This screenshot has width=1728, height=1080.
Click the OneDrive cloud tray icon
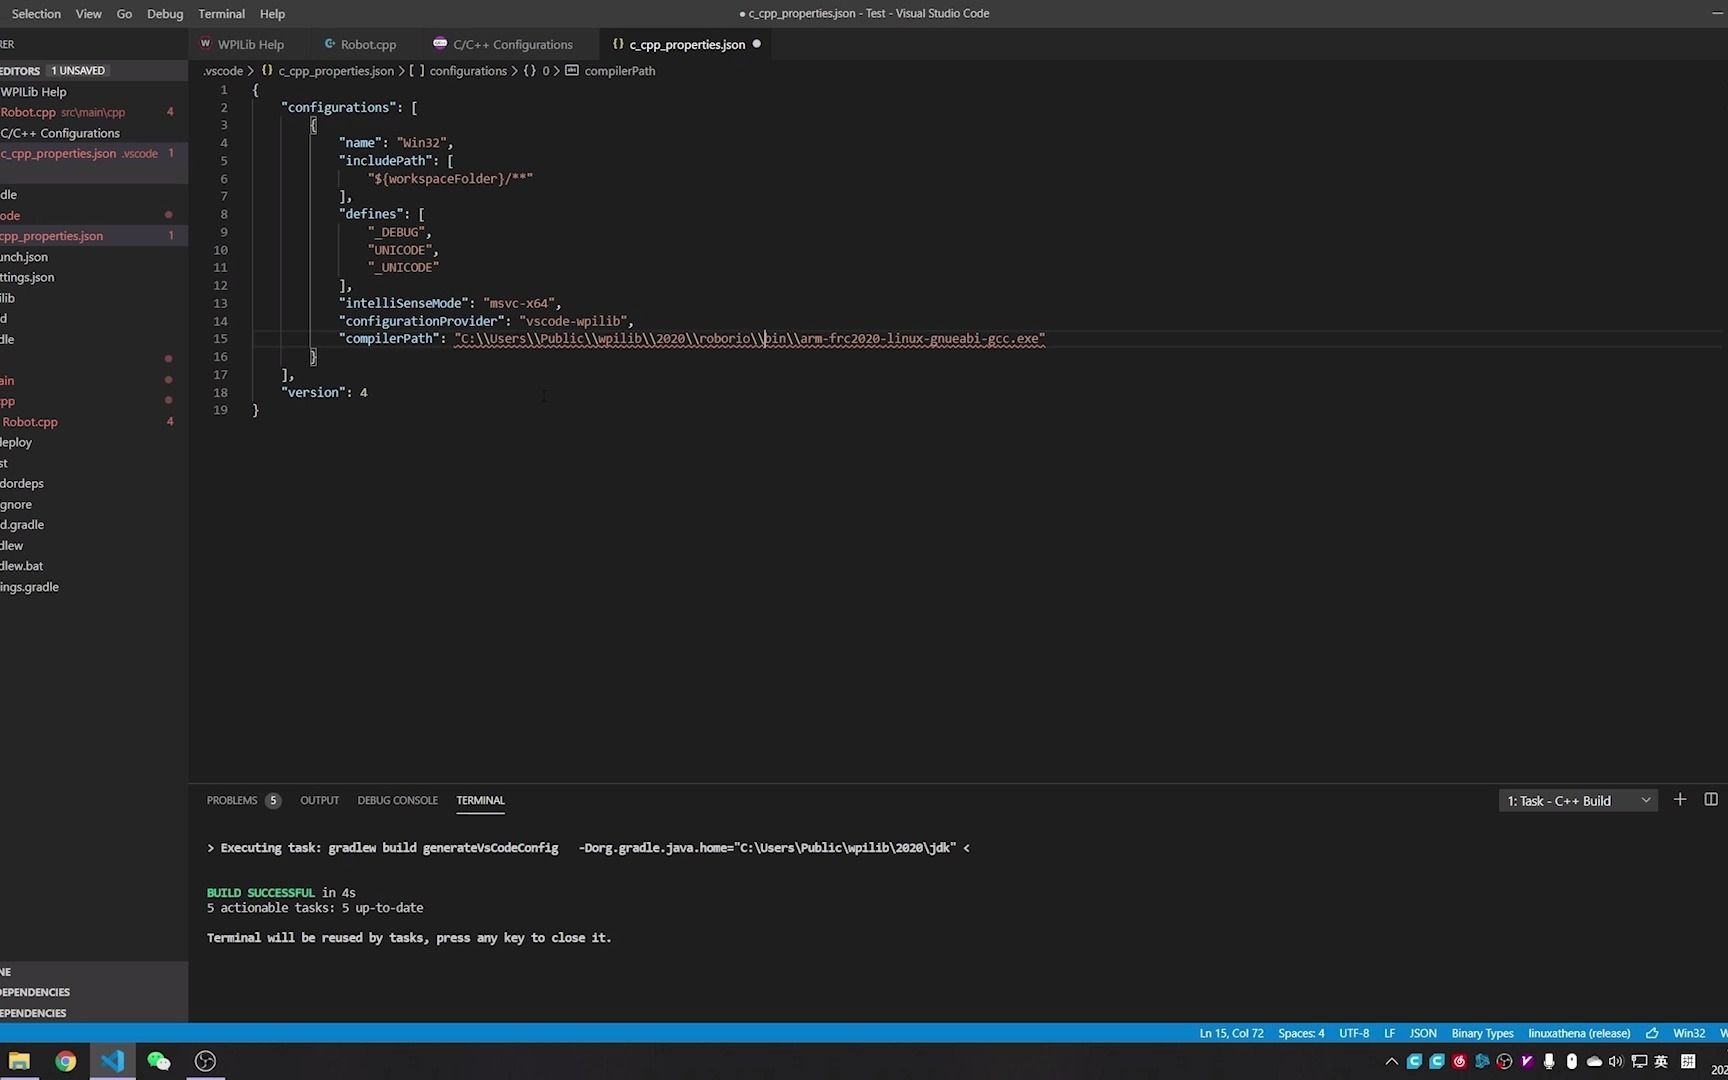pyautogui.click(x=1594, y=1061)
